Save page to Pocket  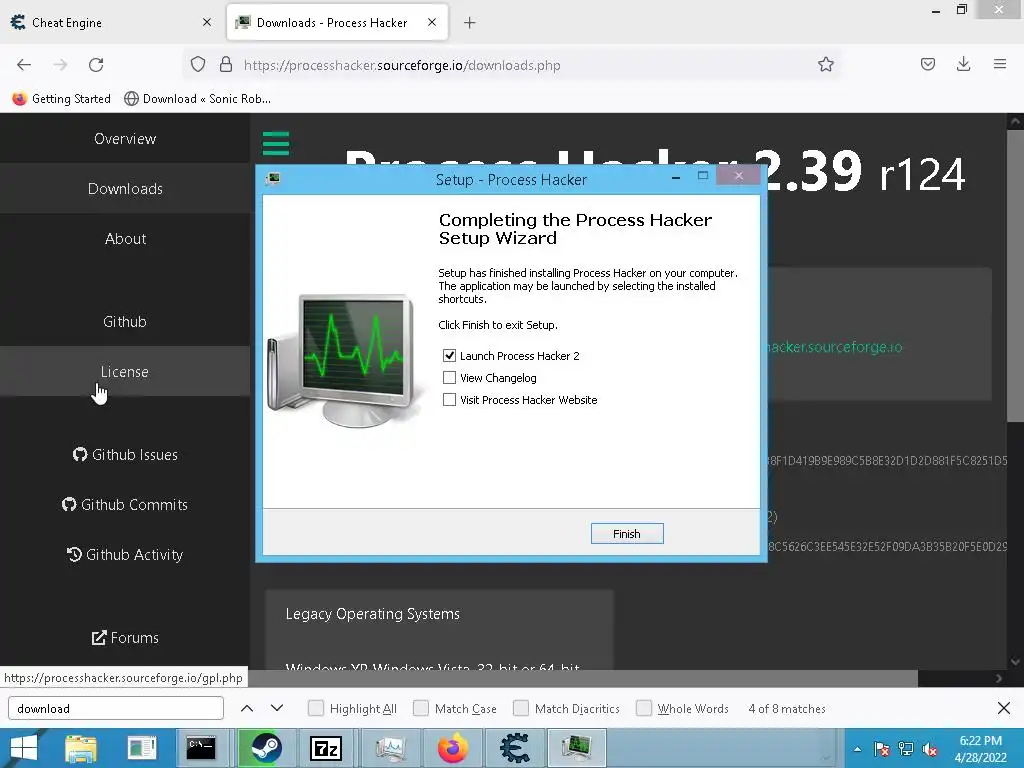point(927,64)
